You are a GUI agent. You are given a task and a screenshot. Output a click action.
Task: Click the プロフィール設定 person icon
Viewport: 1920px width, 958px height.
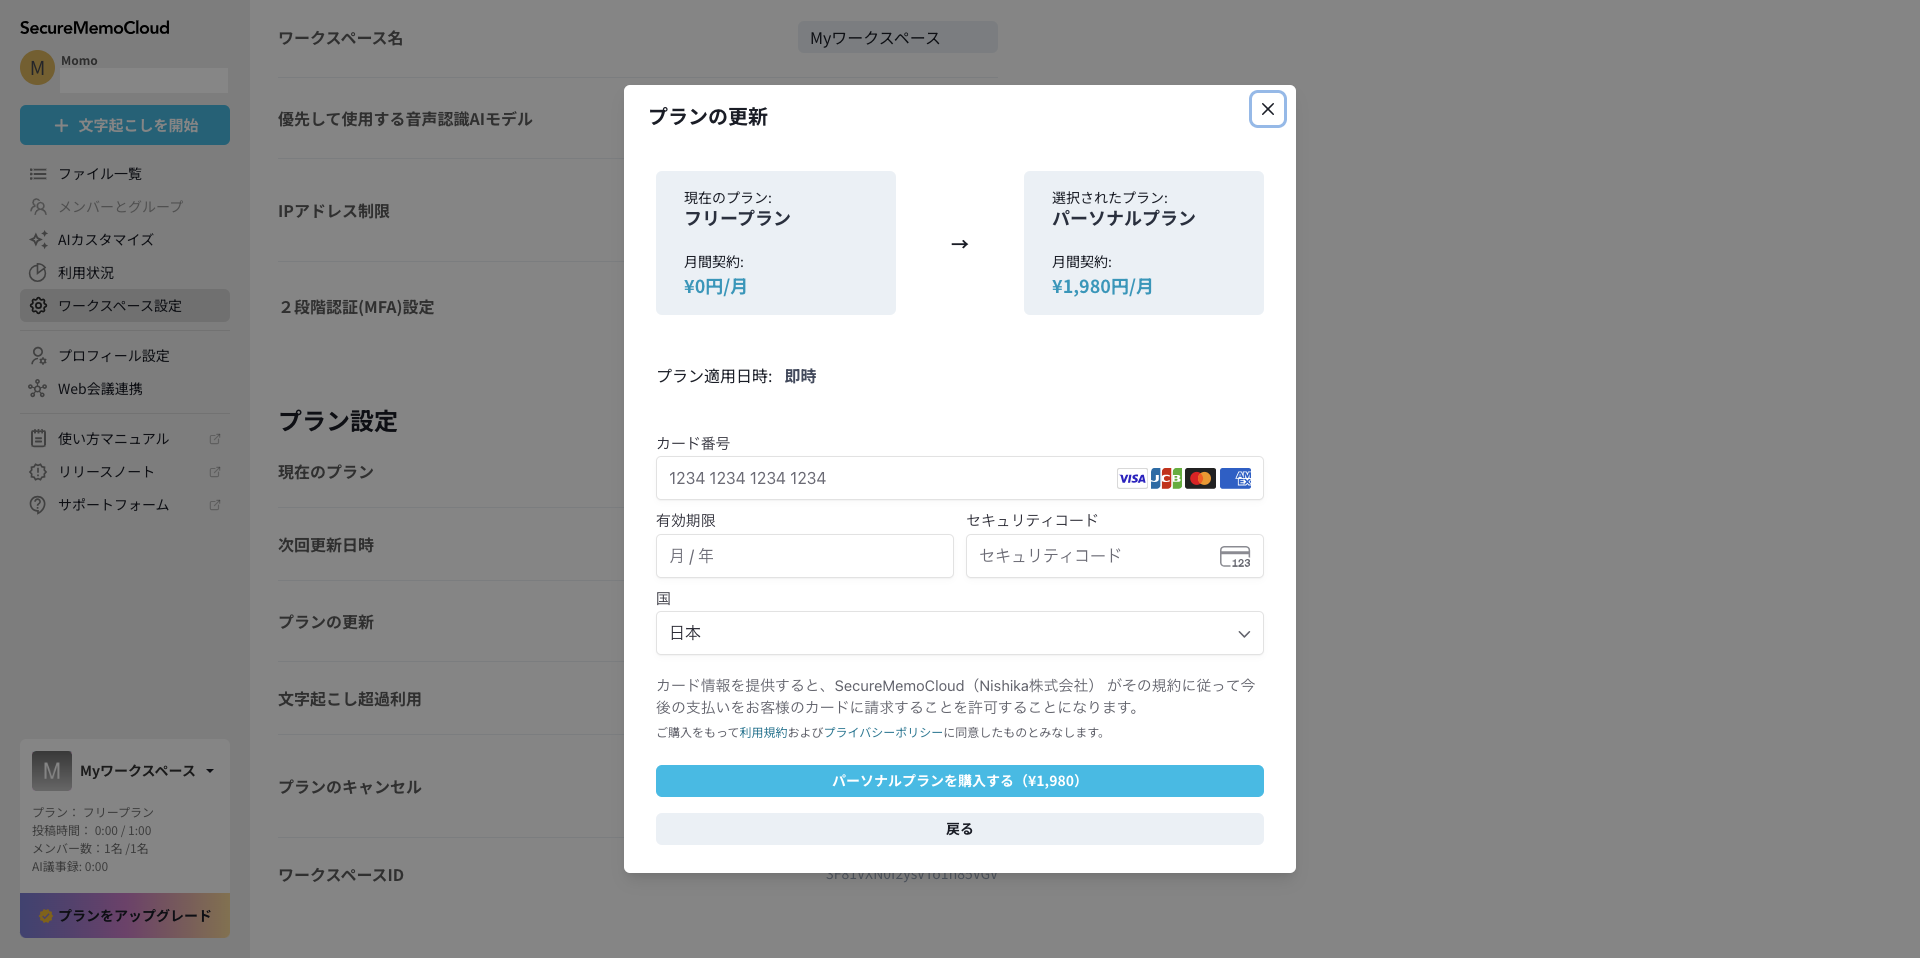coord(38,356)
